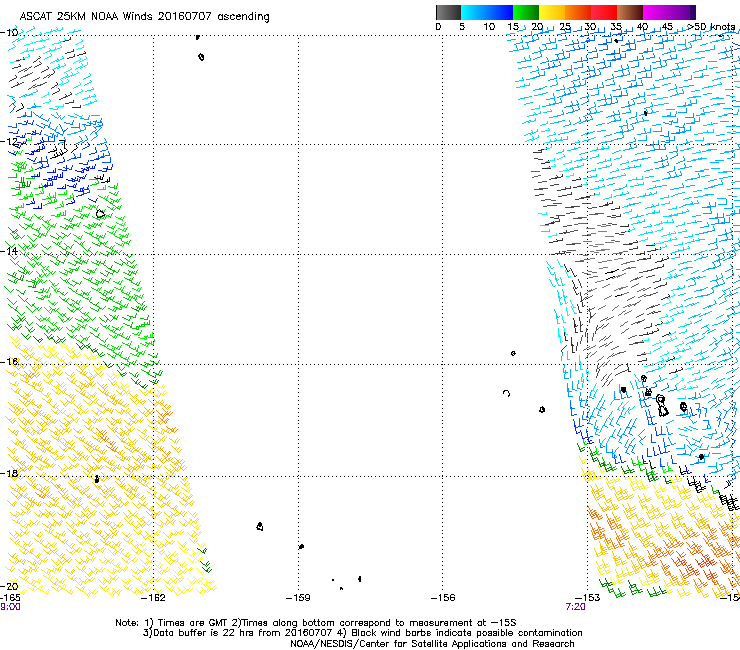
Task: Click the '-16' latitude axis label
Action: 9,362
